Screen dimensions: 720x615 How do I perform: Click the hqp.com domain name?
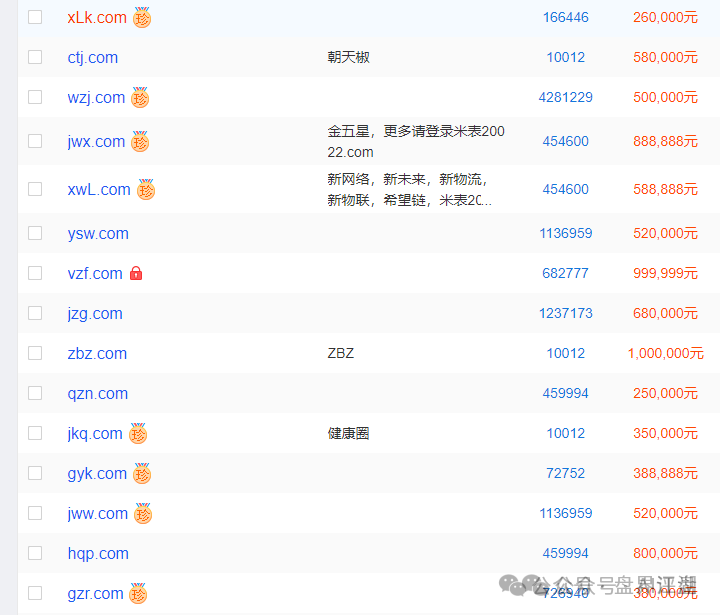coord(98,553)
